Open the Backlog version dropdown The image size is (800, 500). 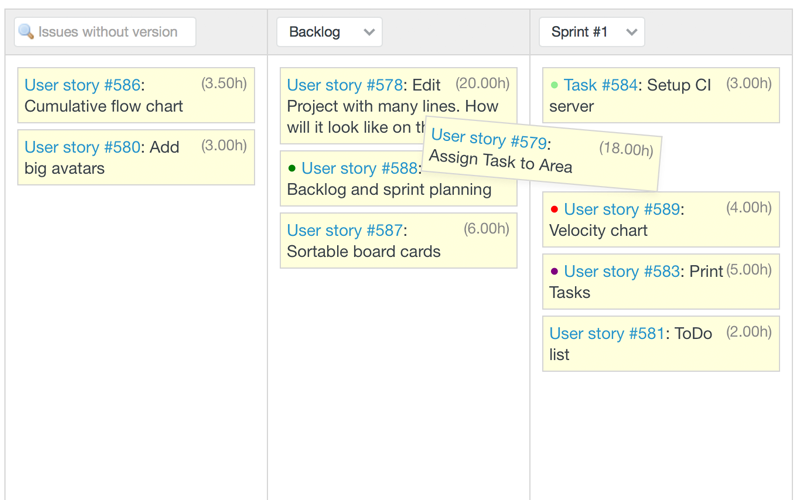pos(329,32)
